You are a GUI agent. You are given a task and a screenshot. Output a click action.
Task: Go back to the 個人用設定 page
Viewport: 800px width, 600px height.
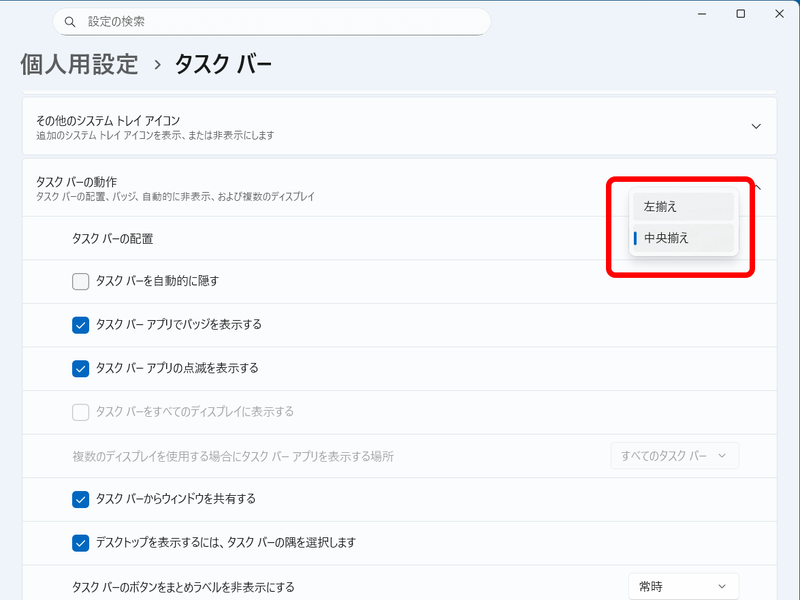77,63
